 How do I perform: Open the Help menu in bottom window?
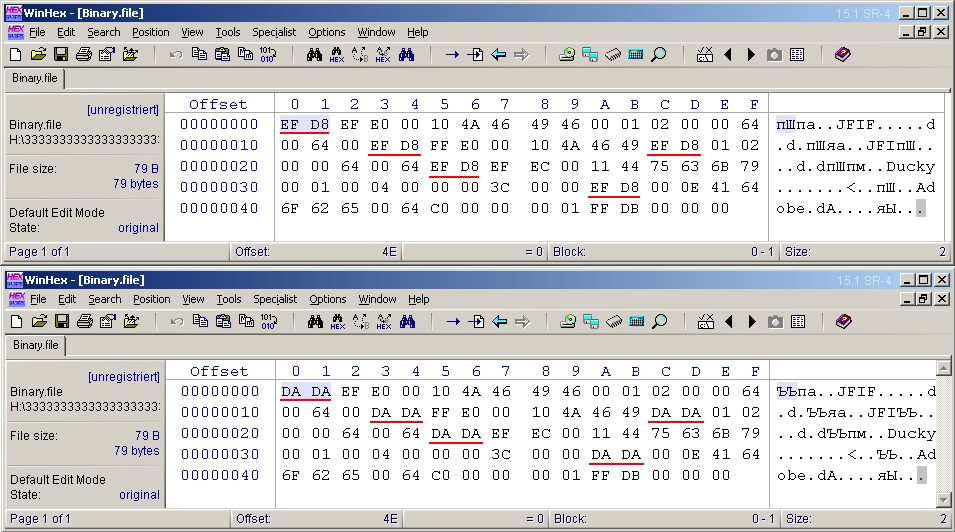coord(418,299)
